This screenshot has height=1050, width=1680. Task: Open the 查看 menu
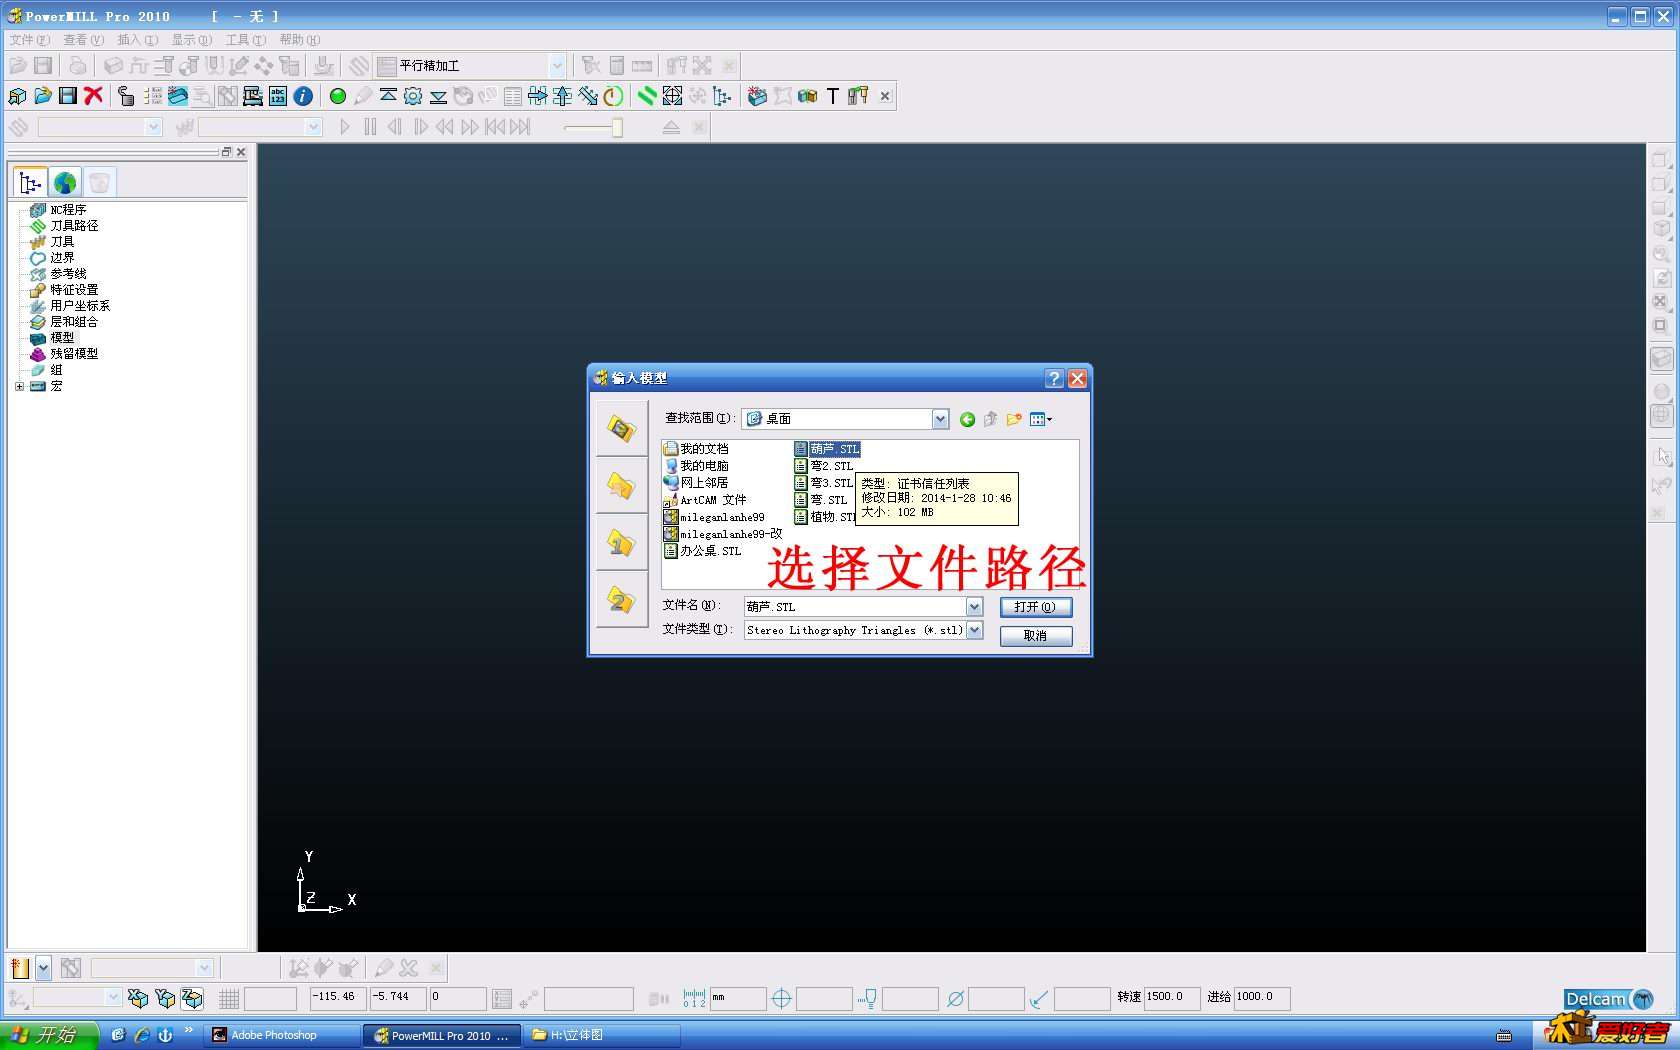point(83,40)
